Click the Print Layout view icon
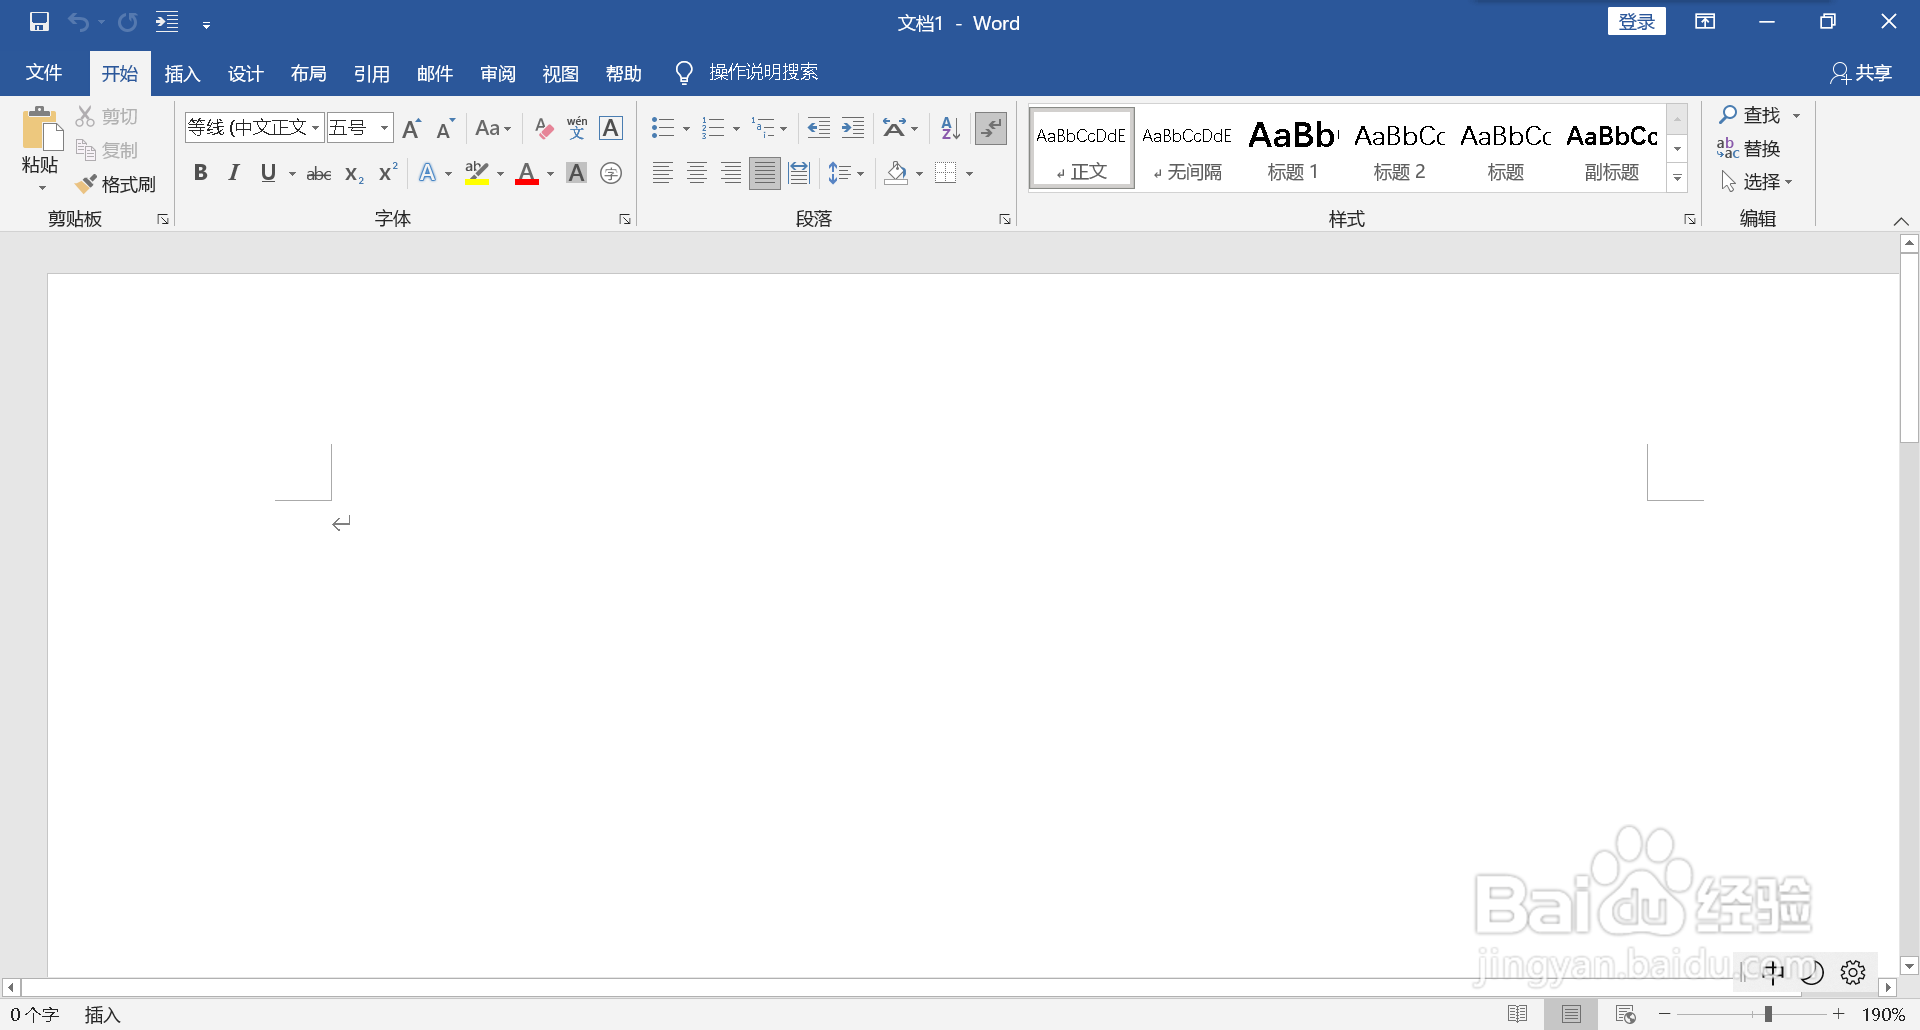The image size is (1920, 1030). click(1571, 1014)
